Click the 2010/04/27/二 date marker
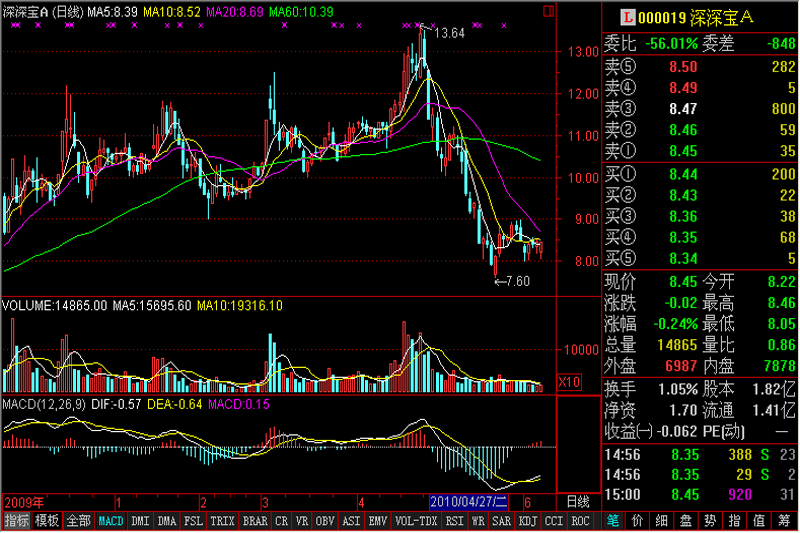Viewport: 800px width, 533px height. tap(469, 502)
